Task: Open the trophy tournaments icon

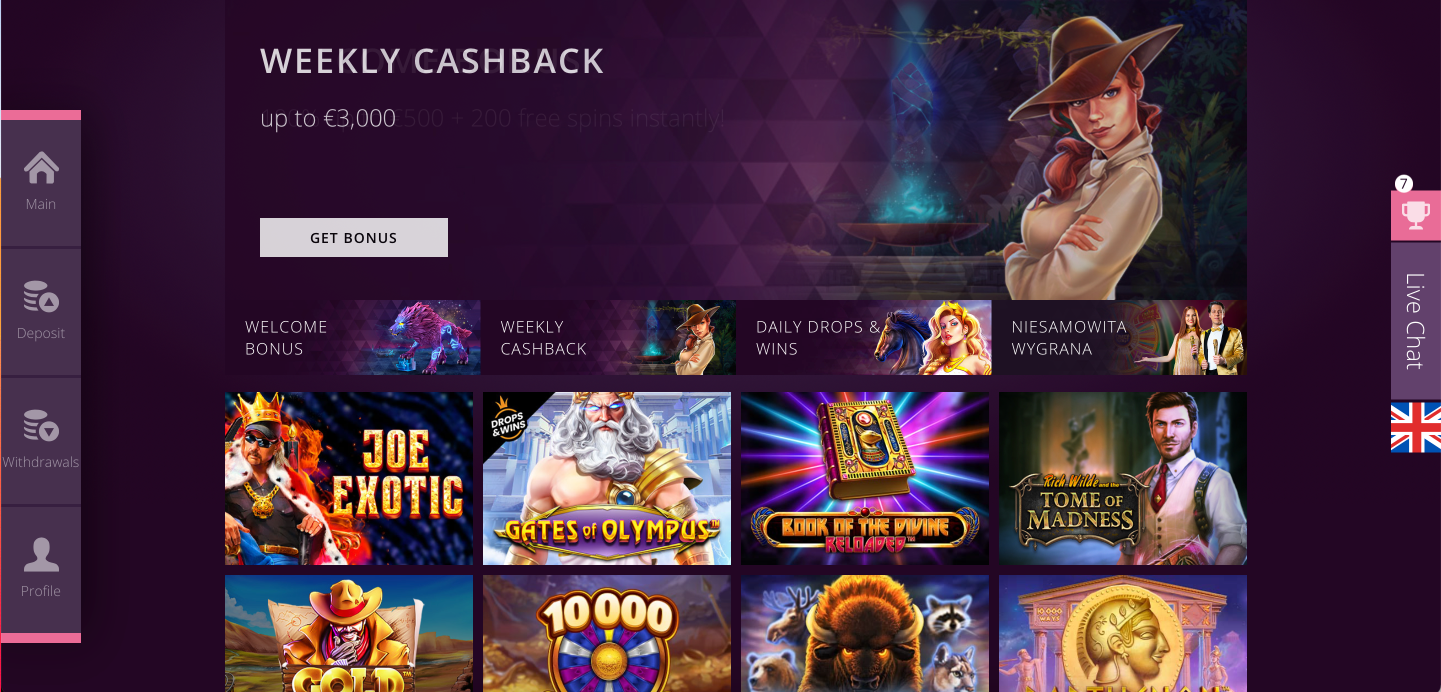Action: click(x=1416, y=215)
